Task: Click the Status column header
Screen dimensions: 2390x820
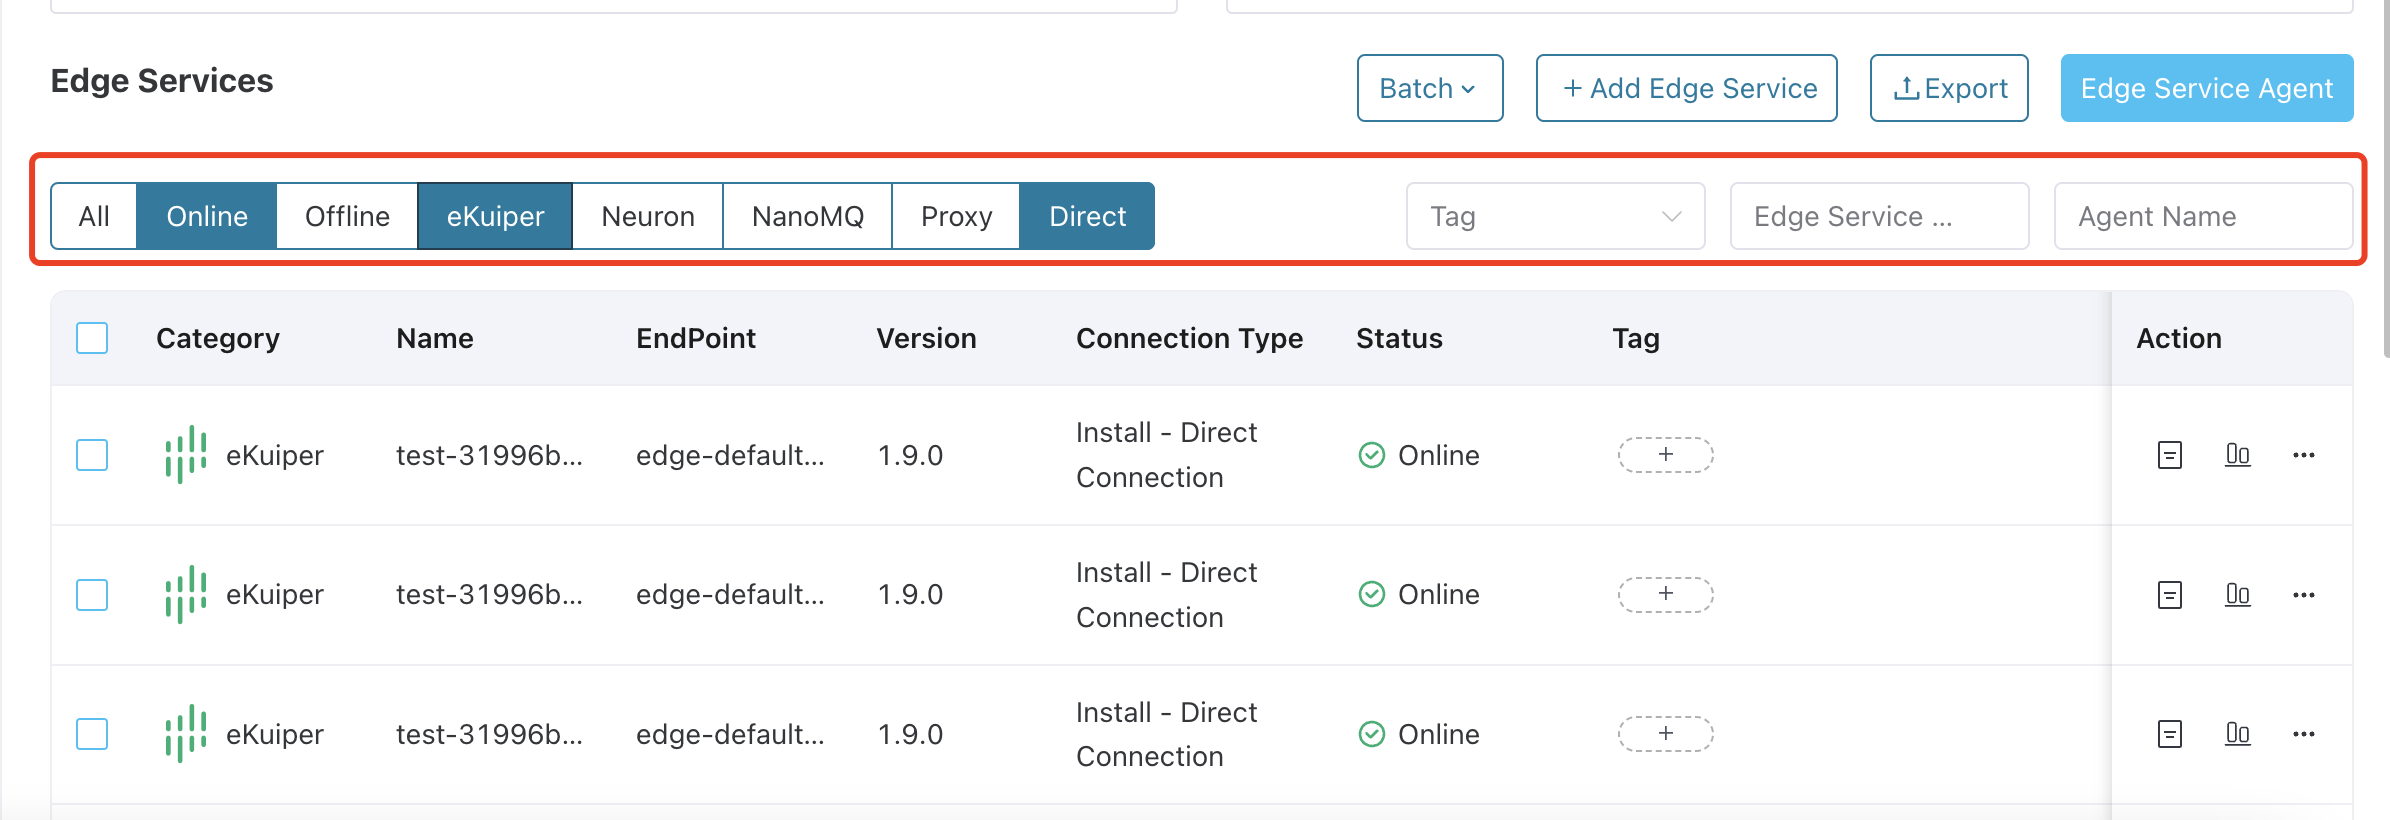Action: (1399, 338)
